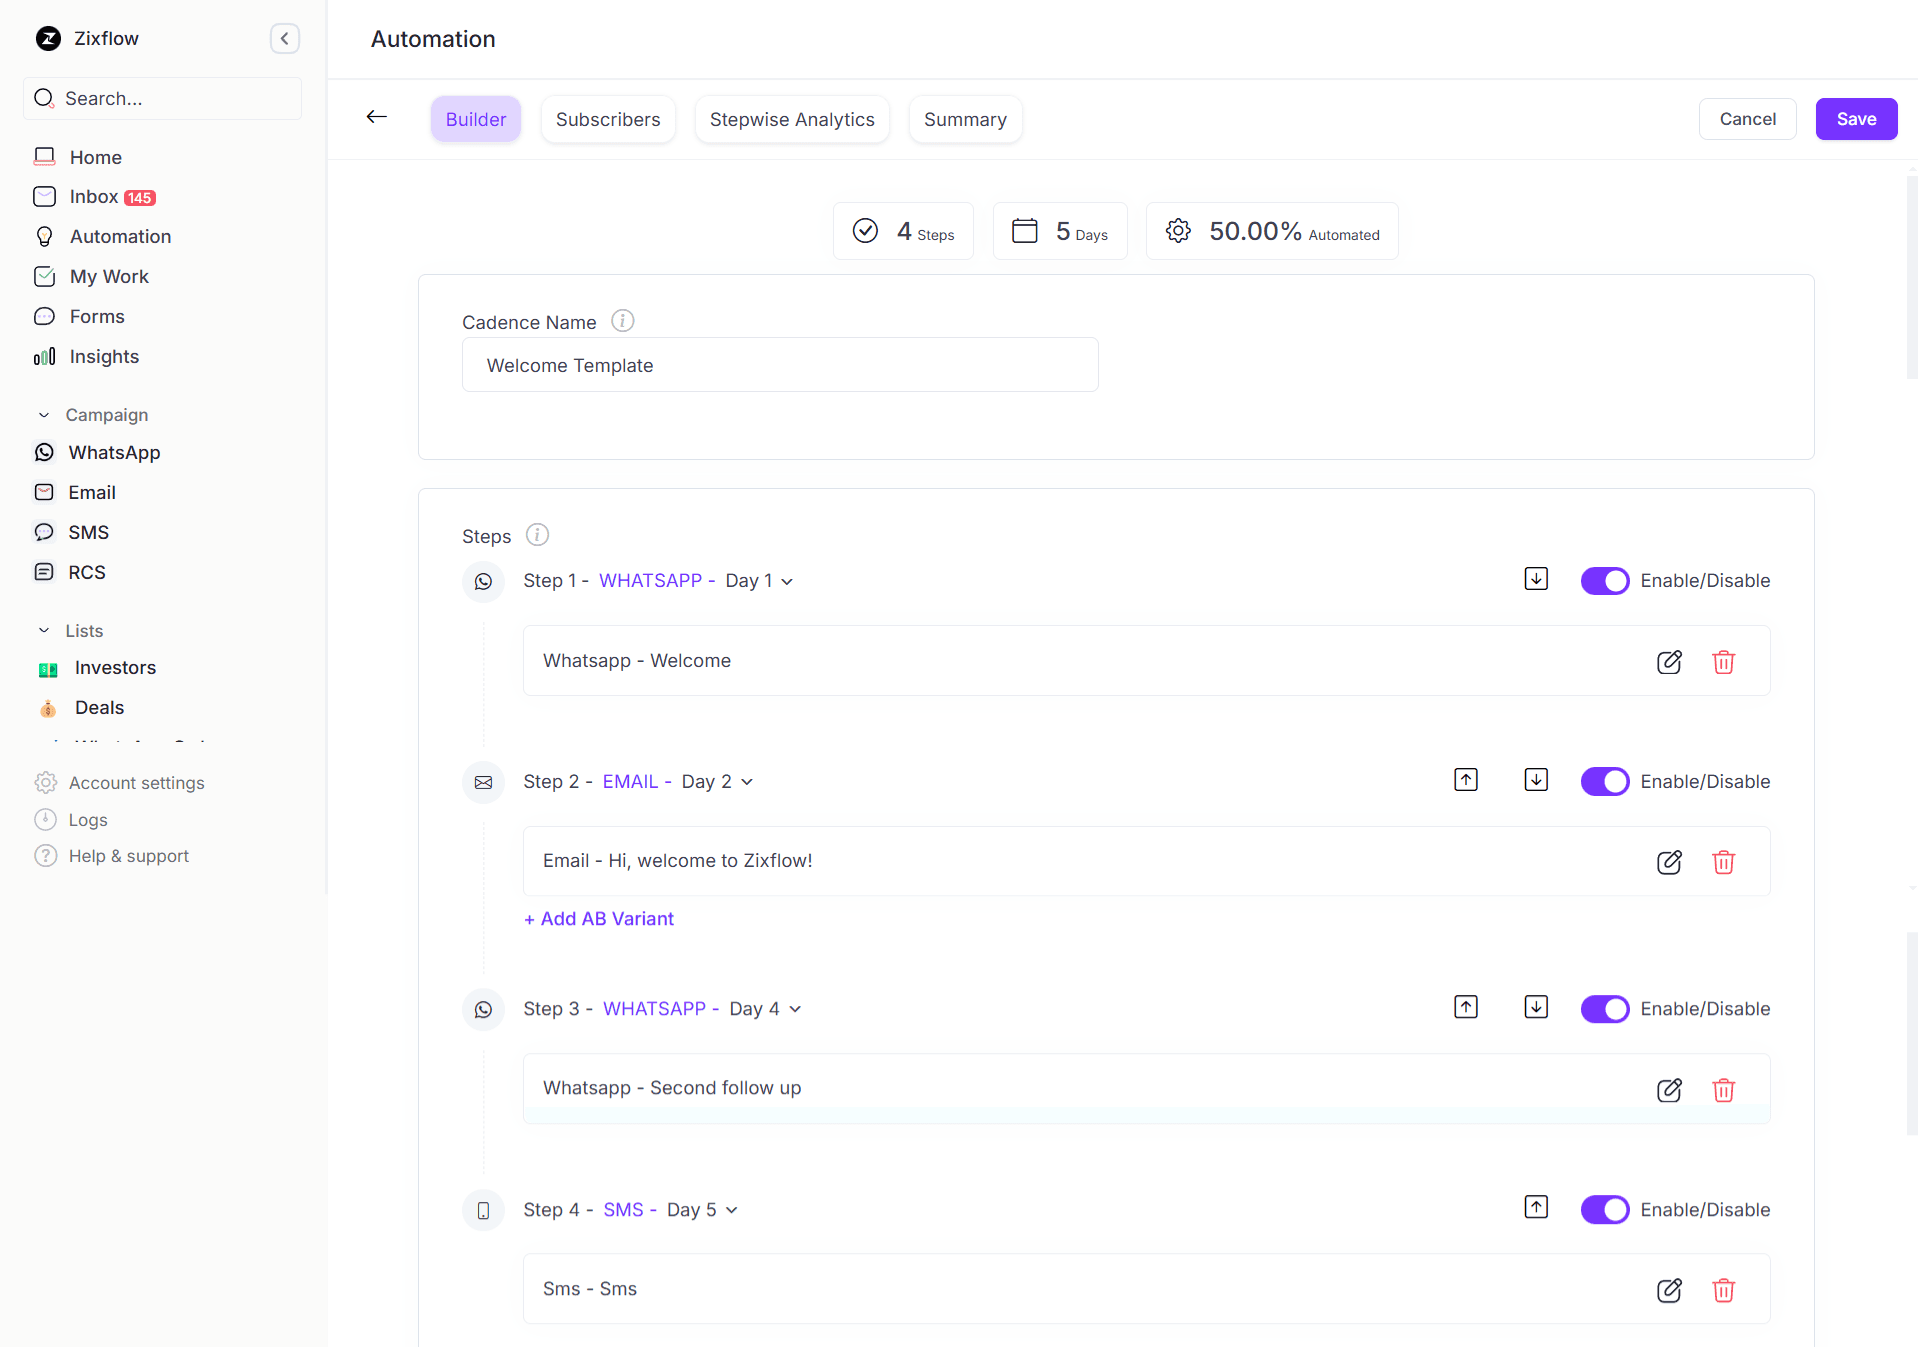Move Step 1 down in the sequence
The image size is (1918, 1347).
point(1535,578)
